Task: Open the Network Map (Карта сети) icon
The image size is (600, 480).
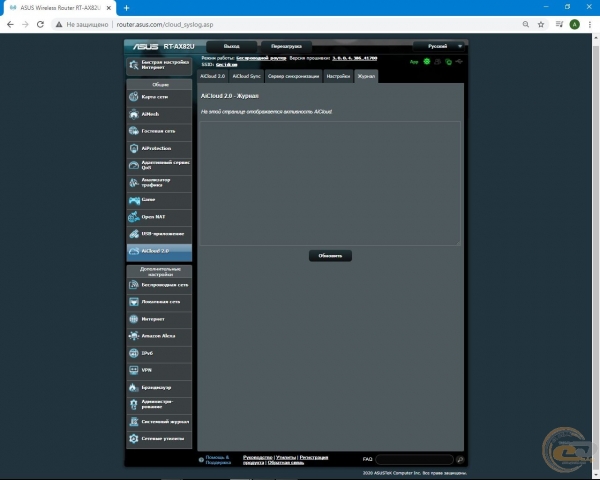Action: 134,97
